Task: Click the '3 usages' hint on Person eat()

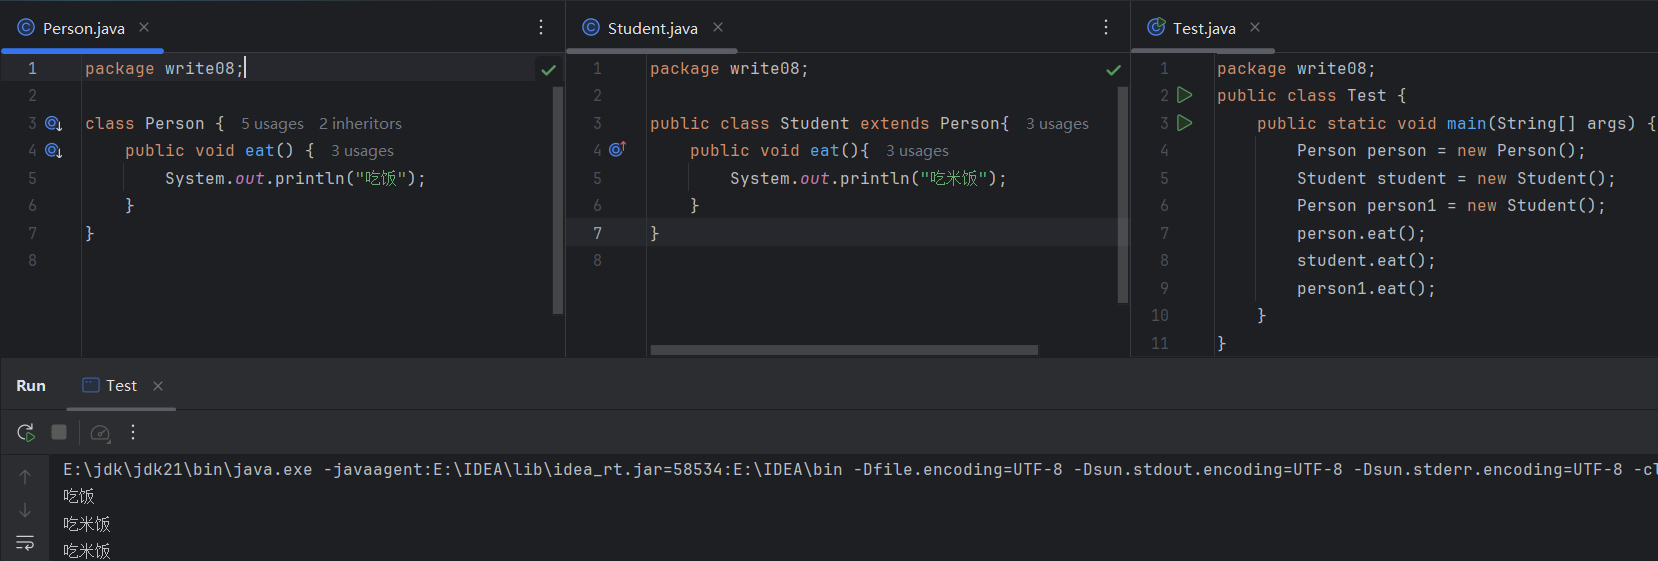Action: click(x=362, y=151)
